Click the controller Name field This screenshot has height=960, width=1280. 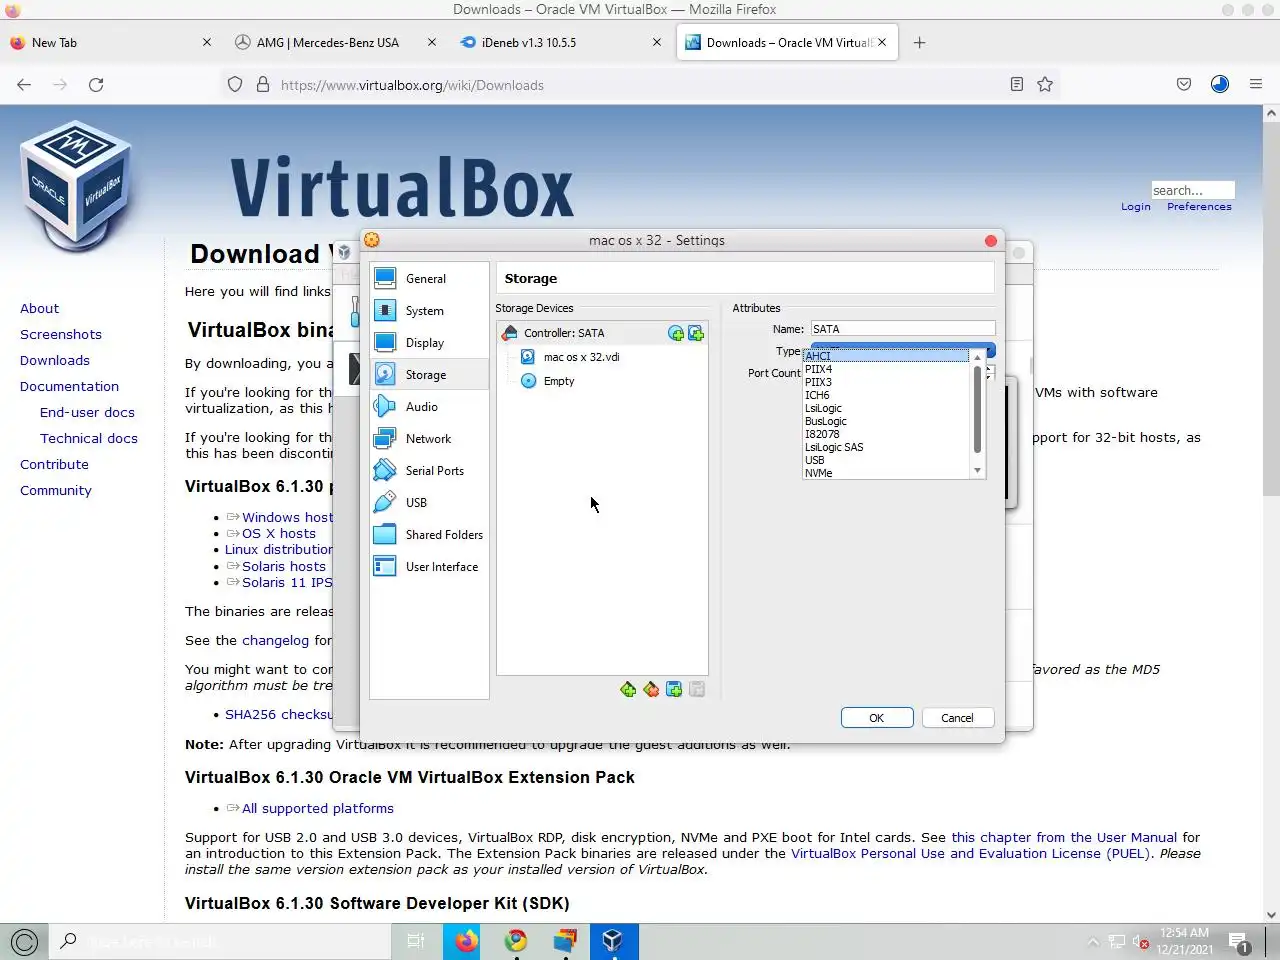pos(903,329)
